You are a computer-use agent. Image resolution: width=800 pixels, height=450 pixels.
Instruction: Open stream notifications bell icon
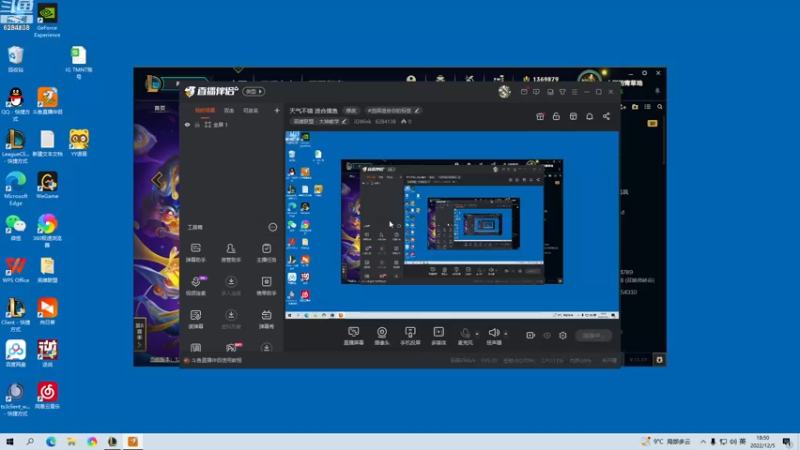[x=590, y=116]
